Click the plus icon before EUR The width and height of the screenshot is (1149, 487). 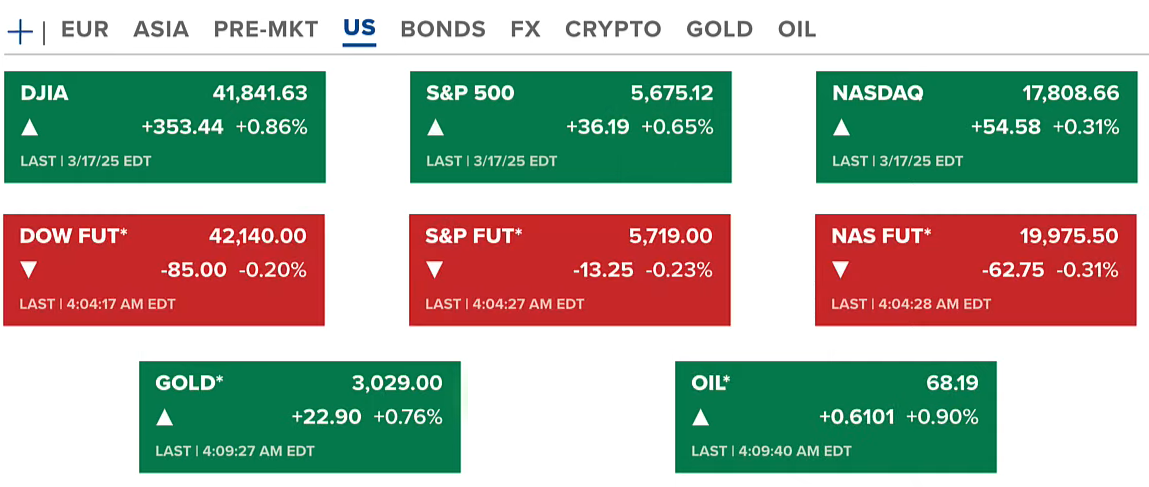tap(20, 31)
